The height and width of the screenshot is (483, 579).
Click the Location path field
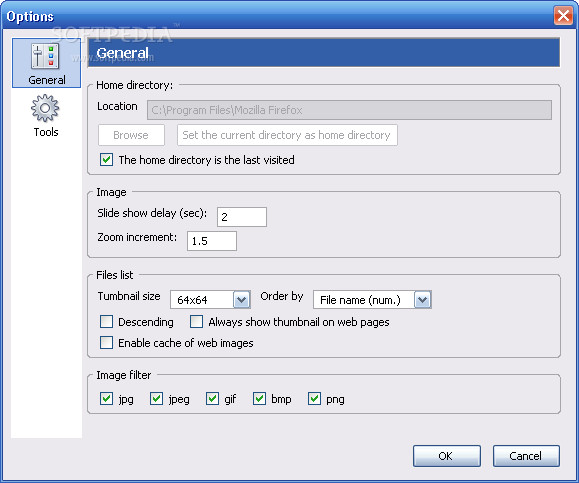(349, 110)
